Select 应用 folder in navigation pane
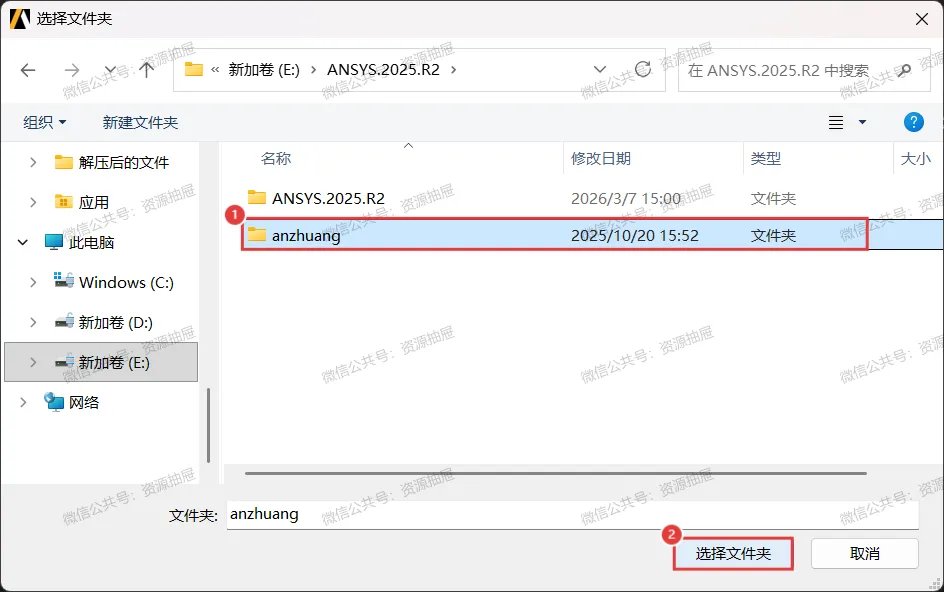 click(93, 202)
